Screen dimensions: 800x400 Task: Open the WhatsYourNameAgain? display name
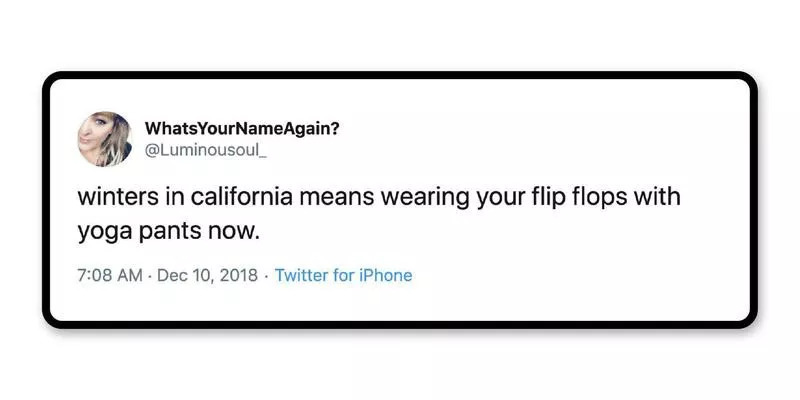point(242,129)
